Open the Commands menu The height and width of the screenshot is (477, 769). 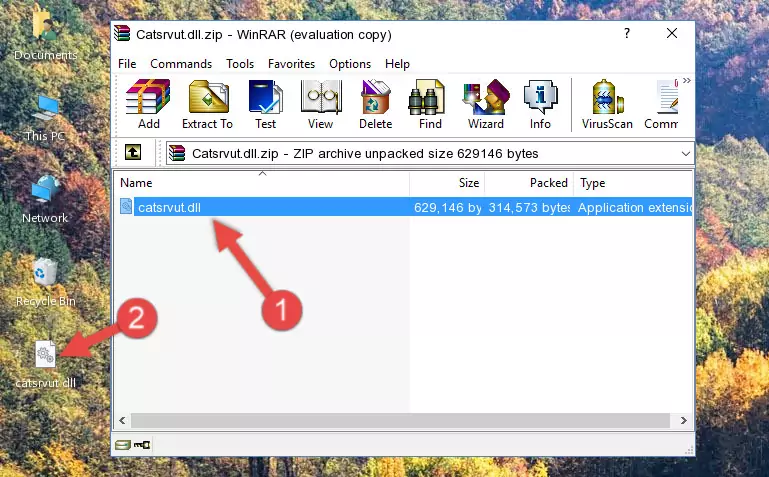[181, 64]
